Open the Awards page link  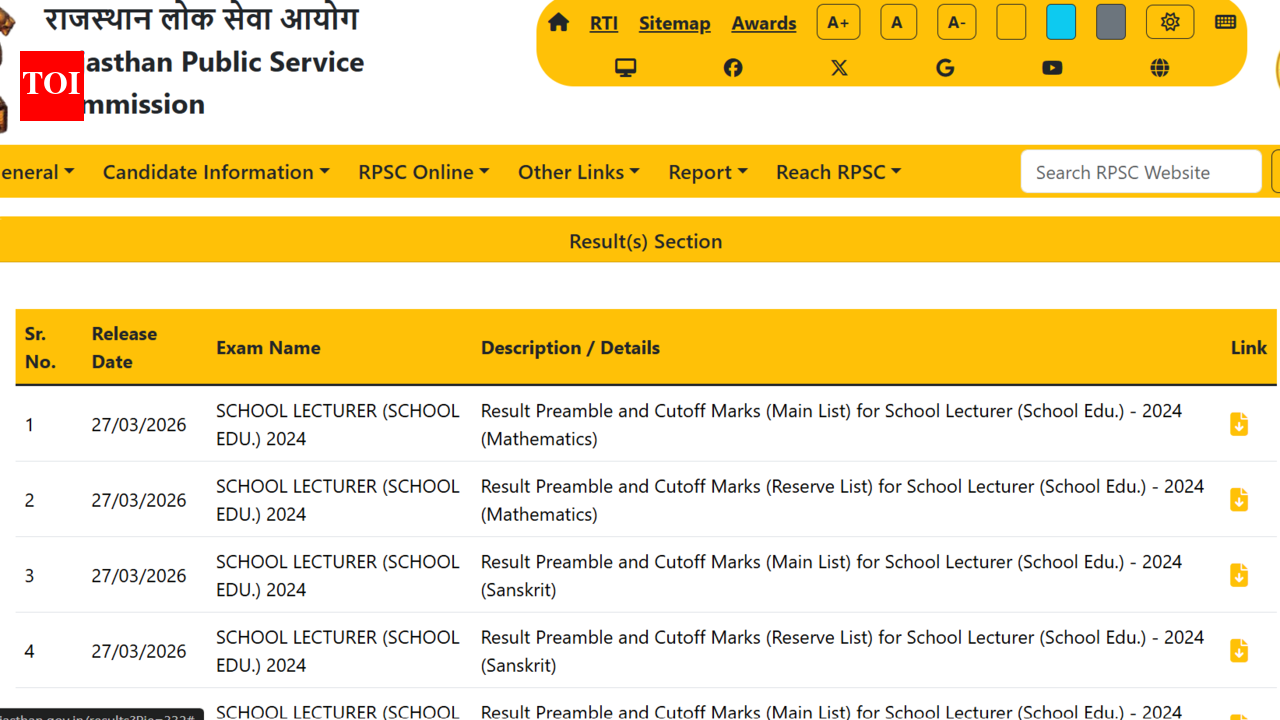(x=764, y=23)
